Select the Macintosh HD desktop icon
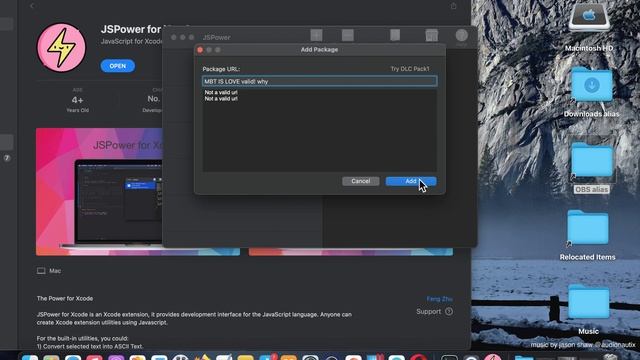This screenshot has height=360, width=640. point(589,18)
